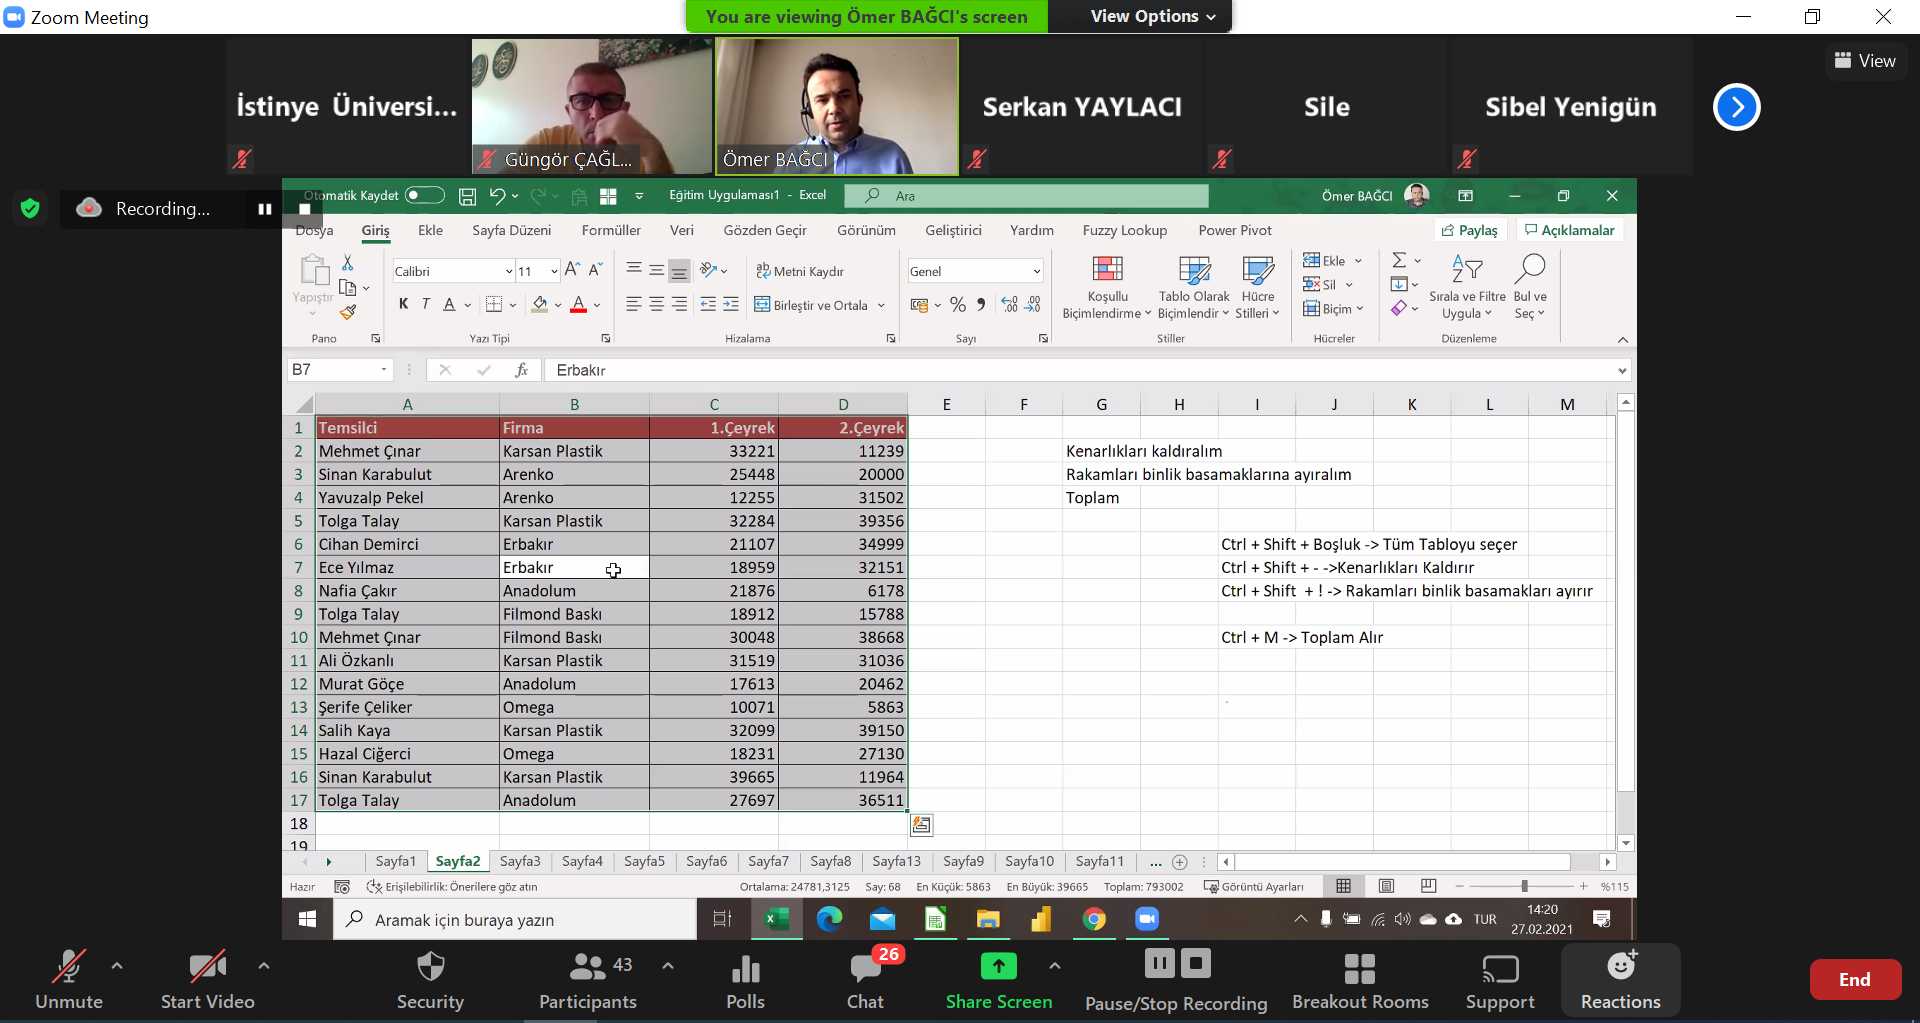The height and width of the screenshot is (1023, 1920).
Task: Start Video camera toggle
Action: point(207,980)
